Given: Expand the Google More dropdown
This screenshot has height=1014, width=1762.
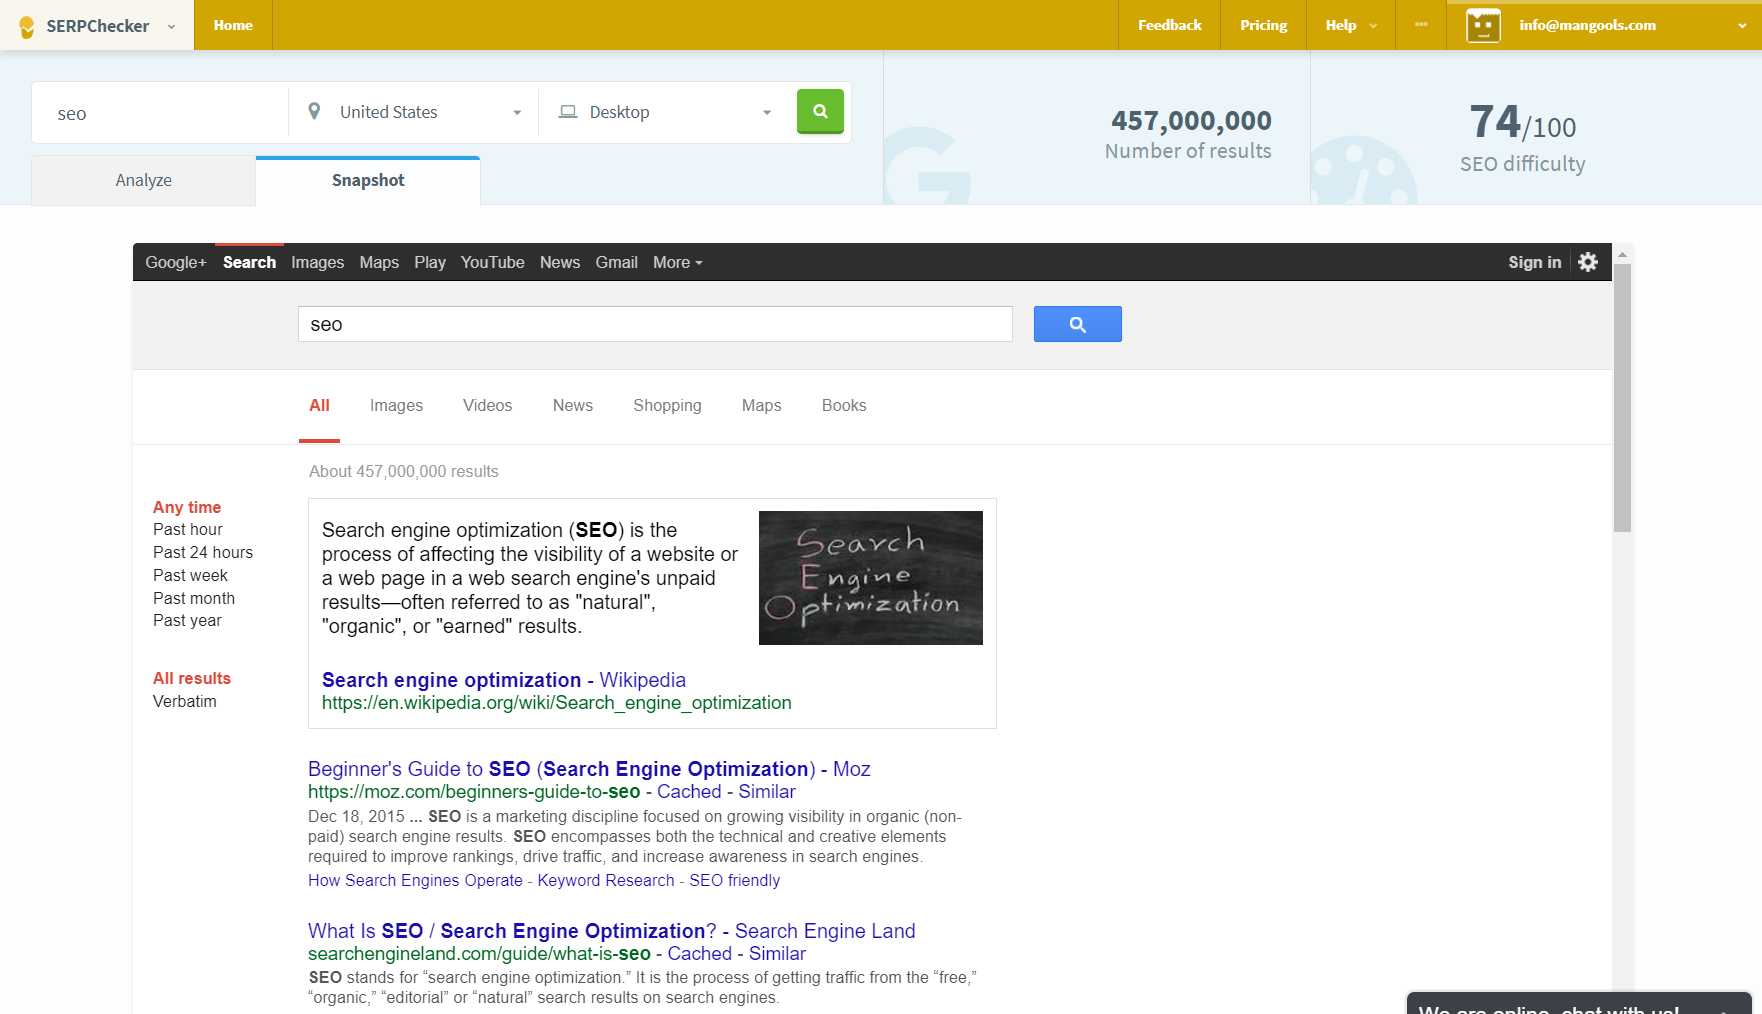Looking at the screenshot, I should pyautogui.click(x=677, y=262).
